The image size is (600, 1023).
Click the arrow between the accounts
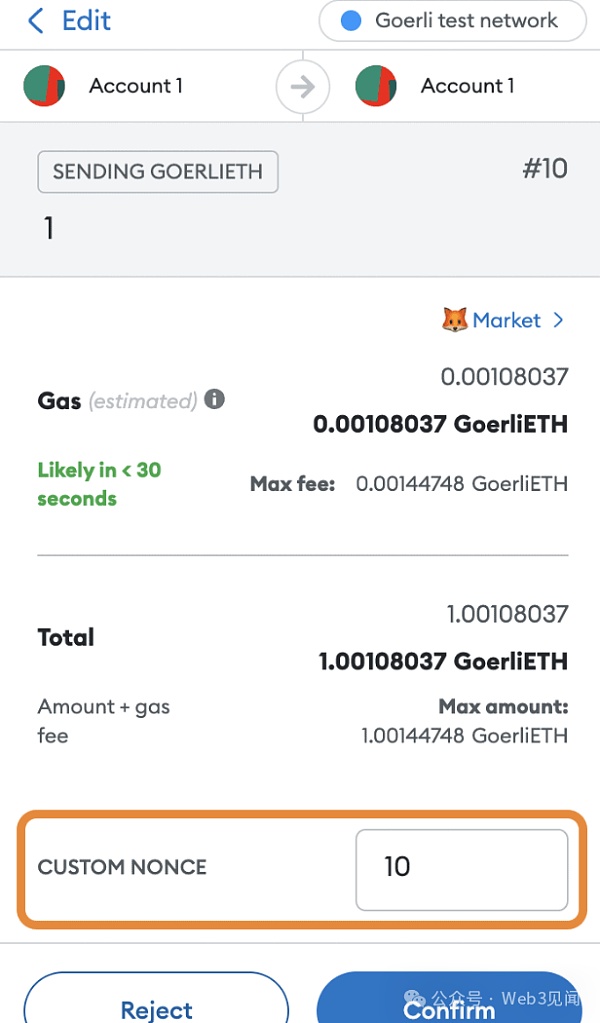(302, 87)
